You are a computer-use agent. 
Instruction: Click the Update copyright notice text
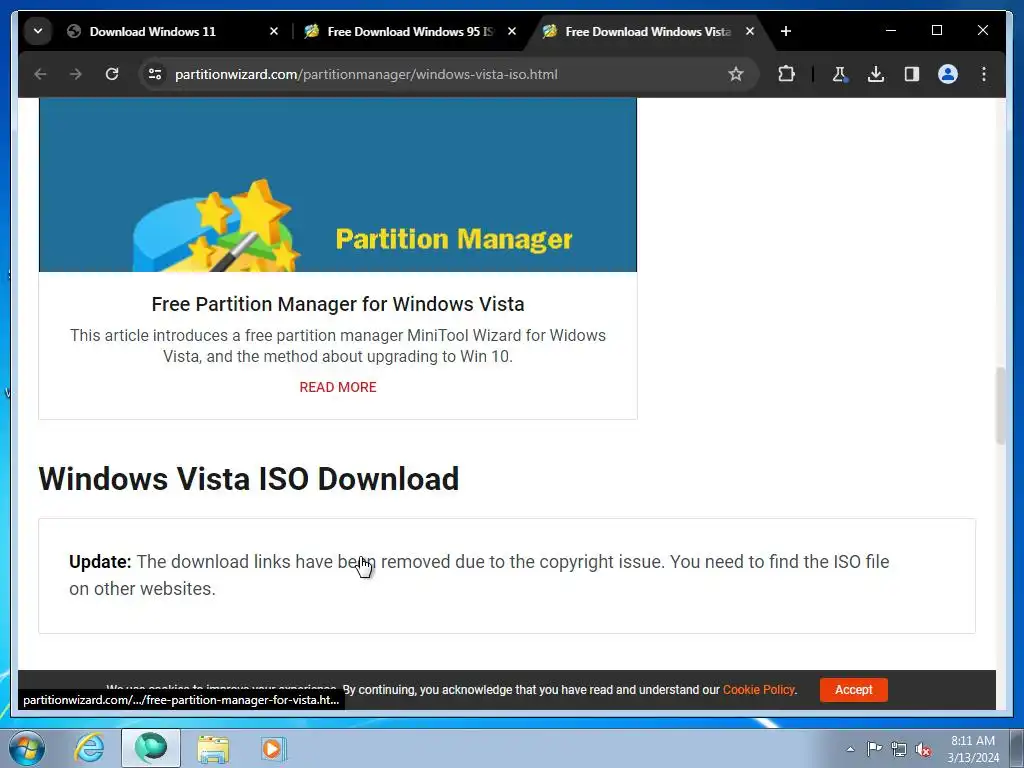click(479, 575)
